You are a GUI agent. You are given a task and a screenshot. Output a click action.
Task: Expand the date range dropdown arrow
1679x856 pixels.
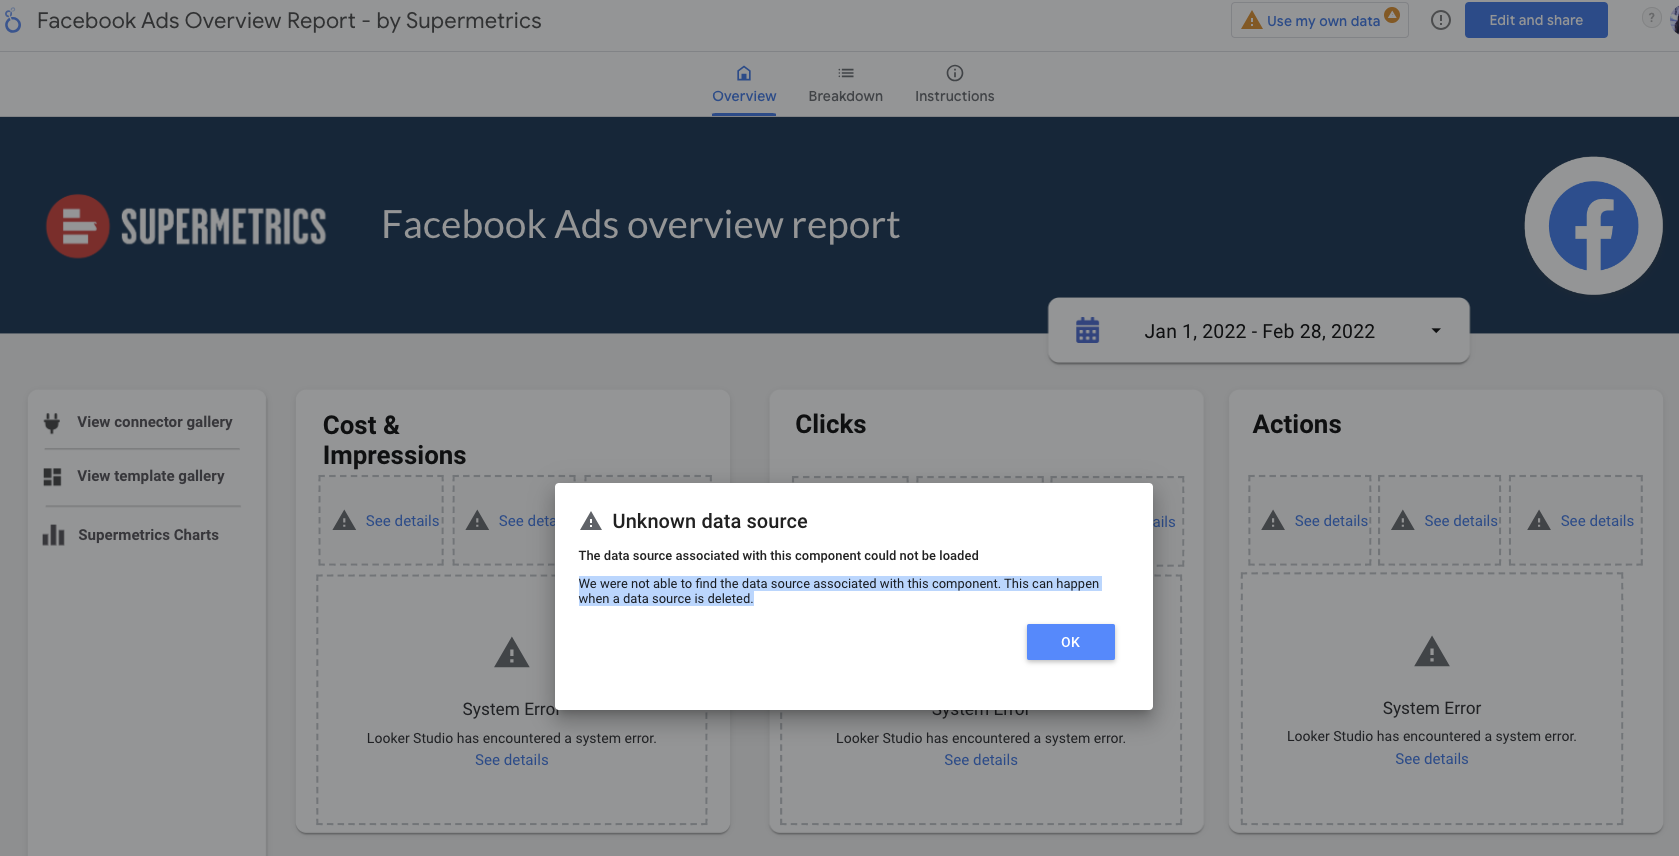click(x=1435, y=331)
